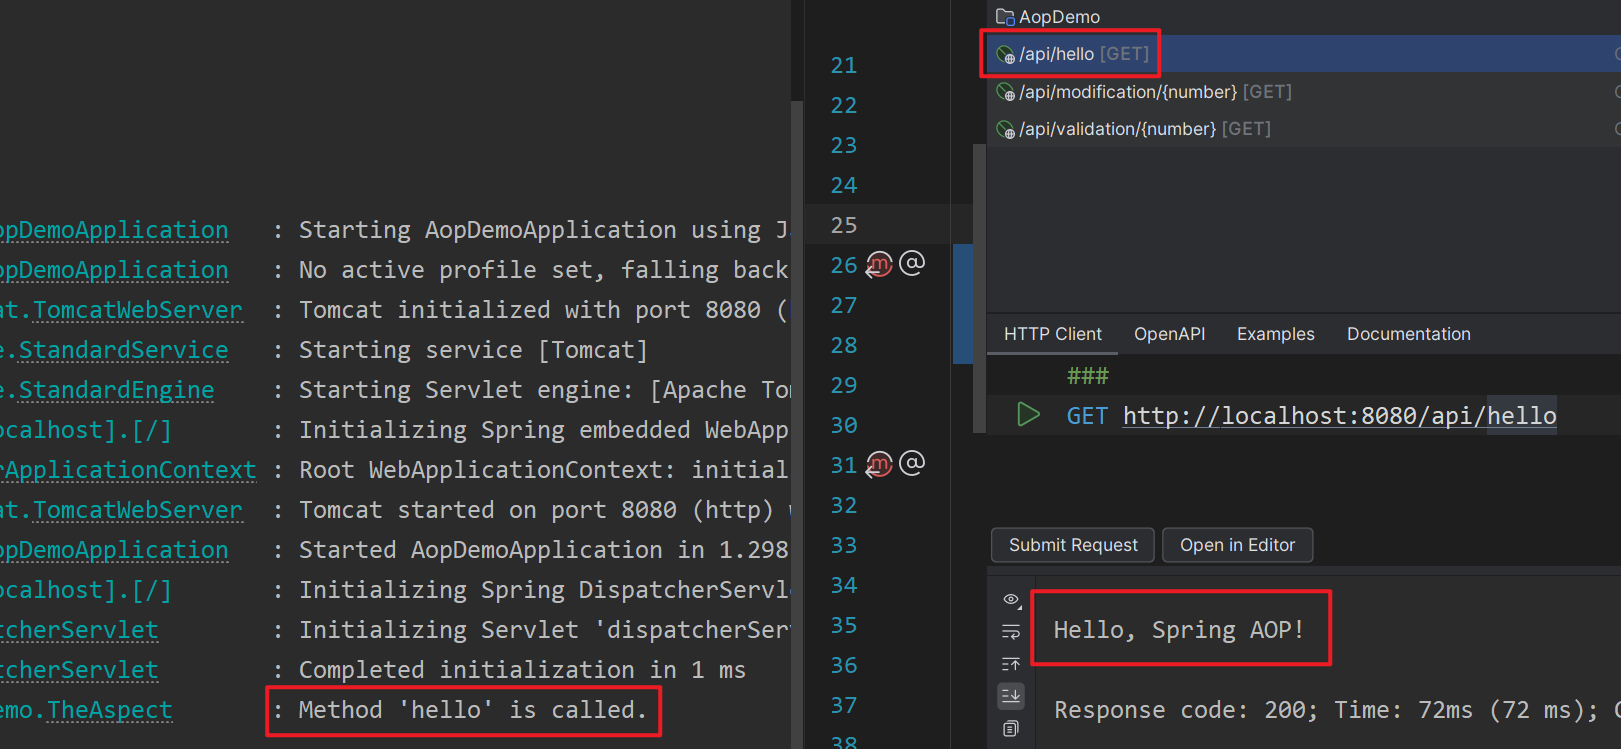
Task: Open the Examples tab
Action: click(x=1275, y=334)
